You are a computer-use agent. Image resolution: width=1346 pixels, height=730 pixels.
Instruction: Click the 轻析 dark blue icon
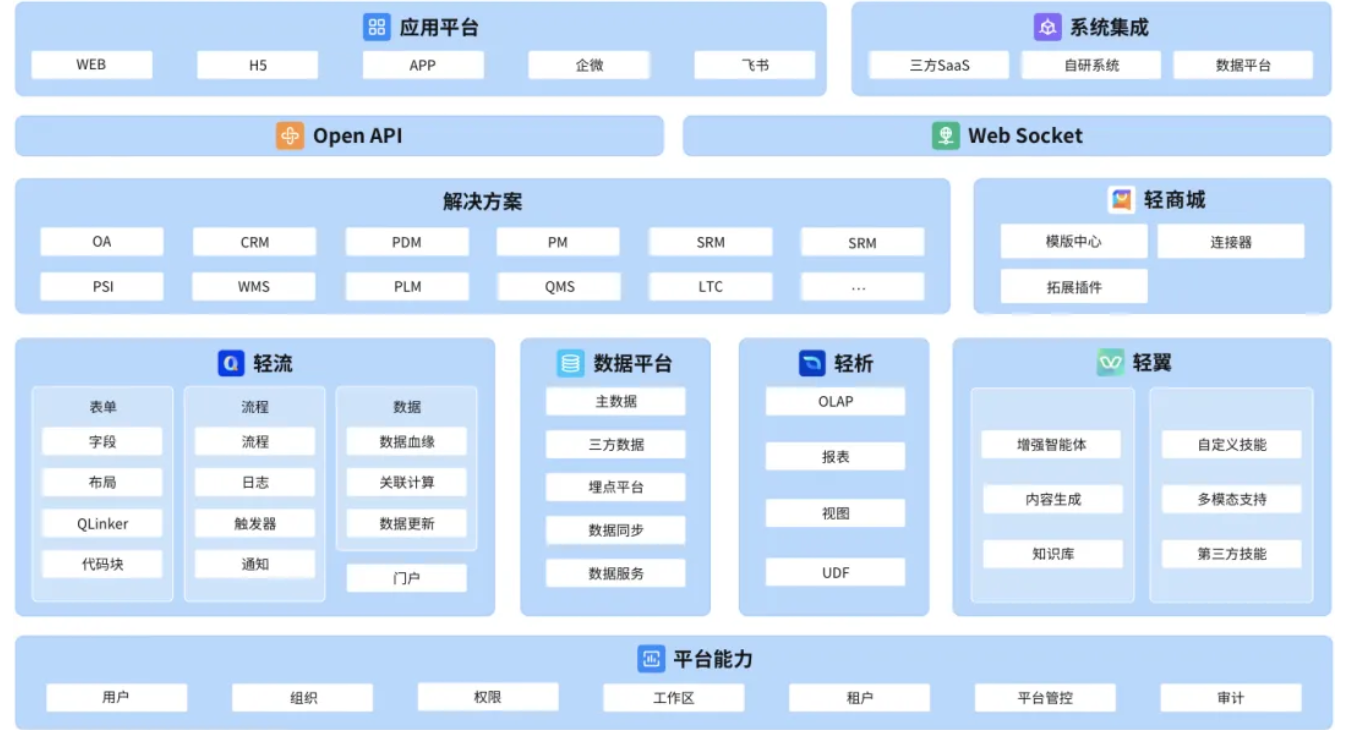coord(811,363)
